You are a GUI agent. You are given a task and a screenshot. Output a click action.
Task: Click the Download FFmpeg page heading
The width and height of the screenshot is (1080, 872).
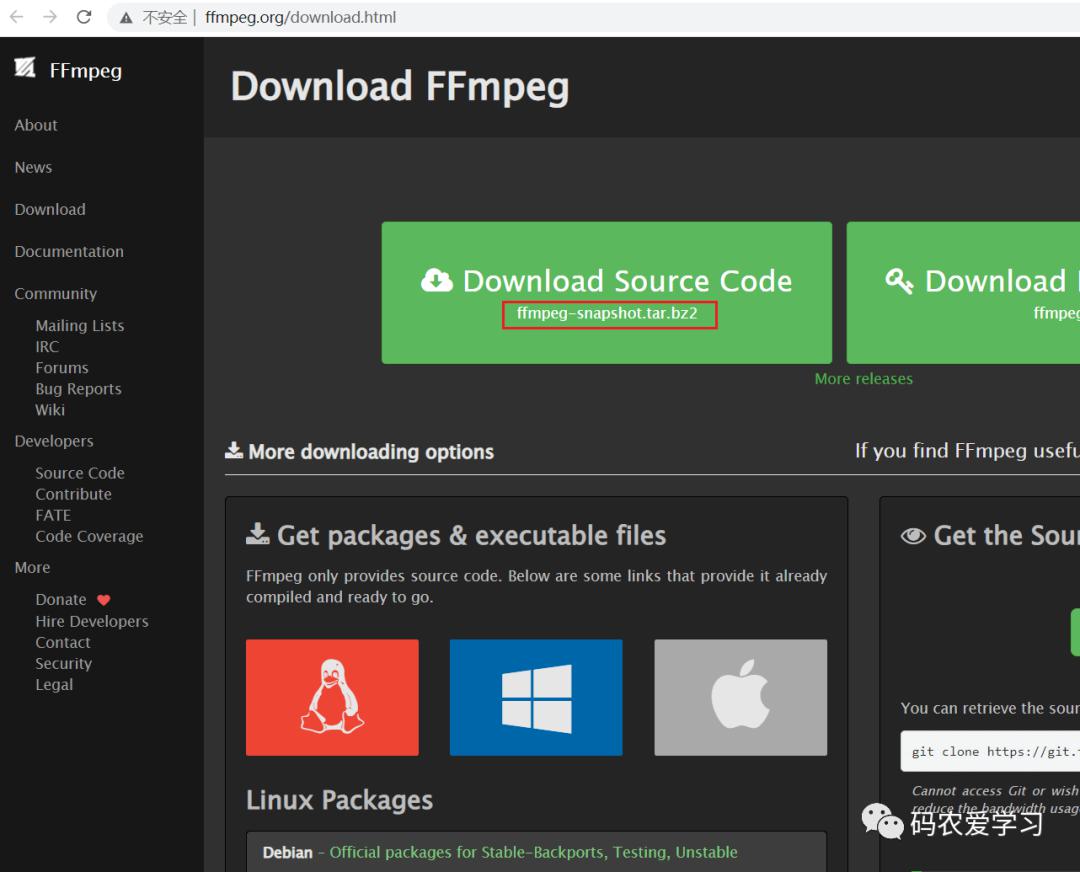point(400,87)
